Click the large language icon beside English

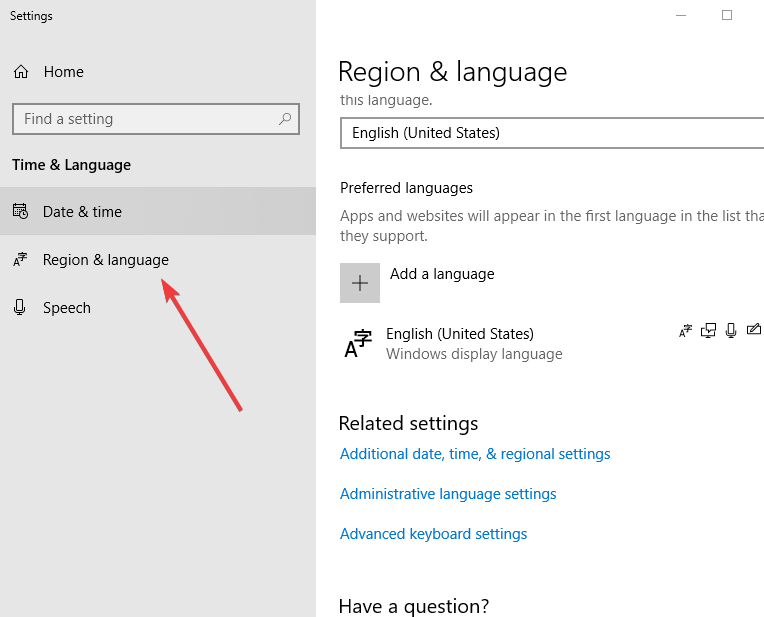pos(358,344)
